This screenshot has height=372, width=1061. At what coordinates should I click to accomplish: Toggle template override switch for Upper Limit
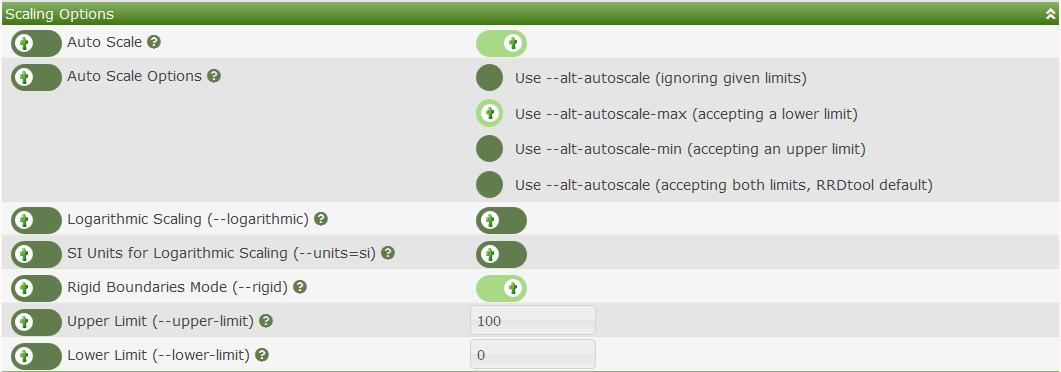point(37,322)
